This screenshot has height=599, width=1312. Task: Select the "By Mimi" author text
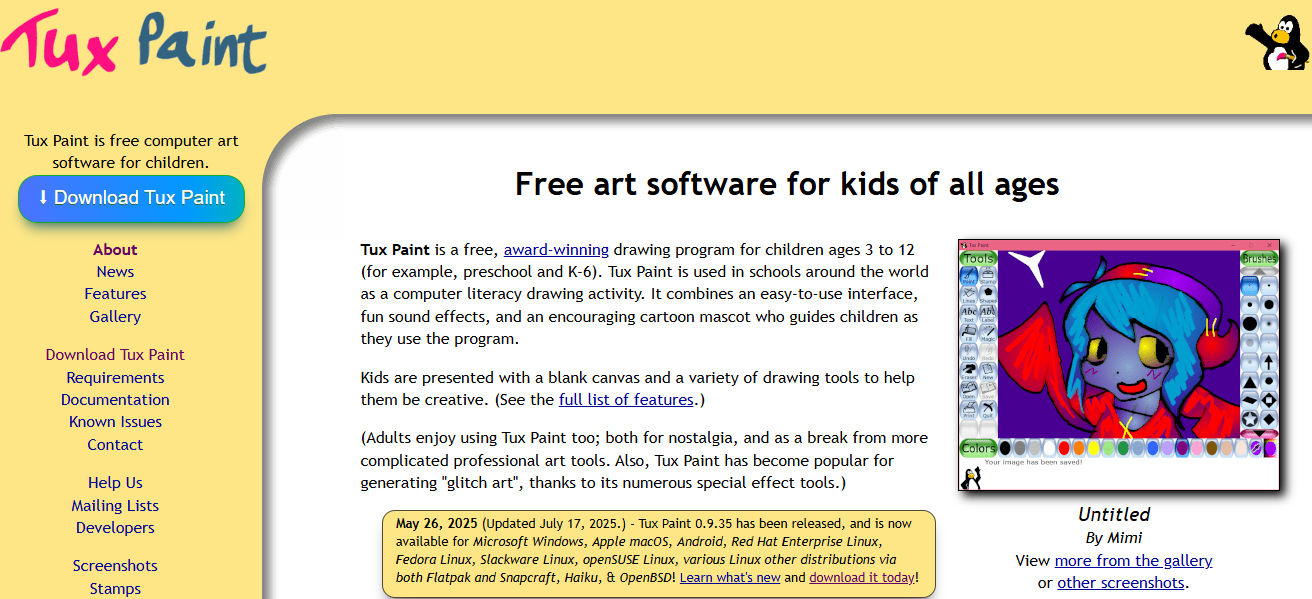[x=1114, y=539]
